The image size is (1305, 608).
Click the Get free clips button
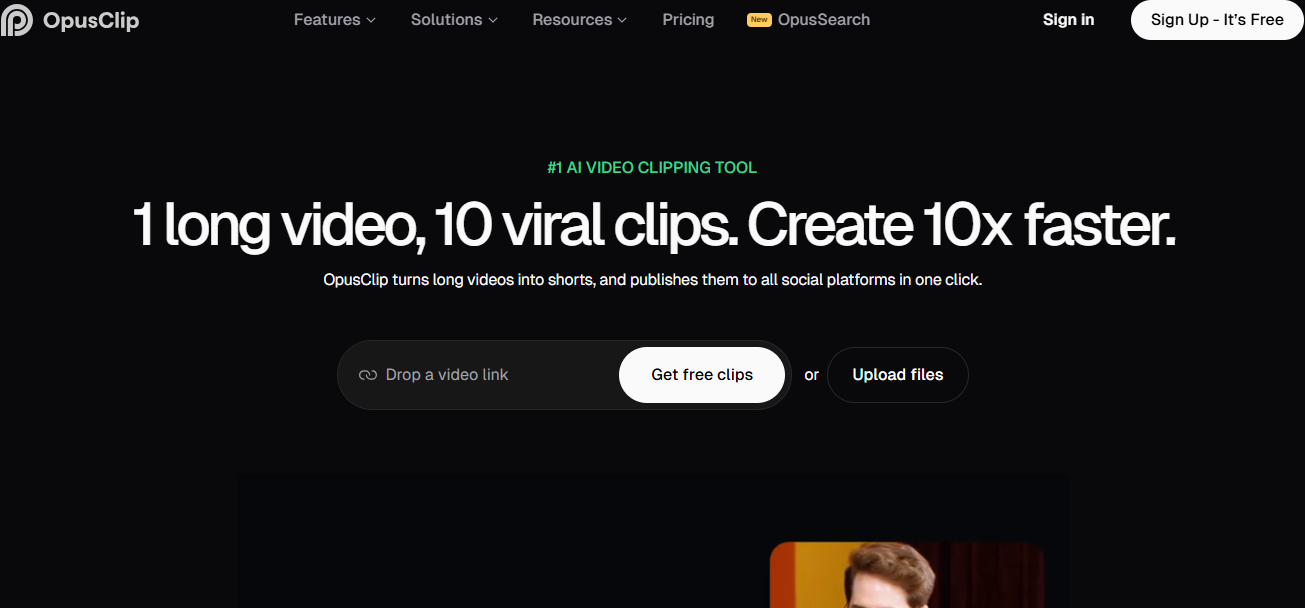click(x=702, y=375)
